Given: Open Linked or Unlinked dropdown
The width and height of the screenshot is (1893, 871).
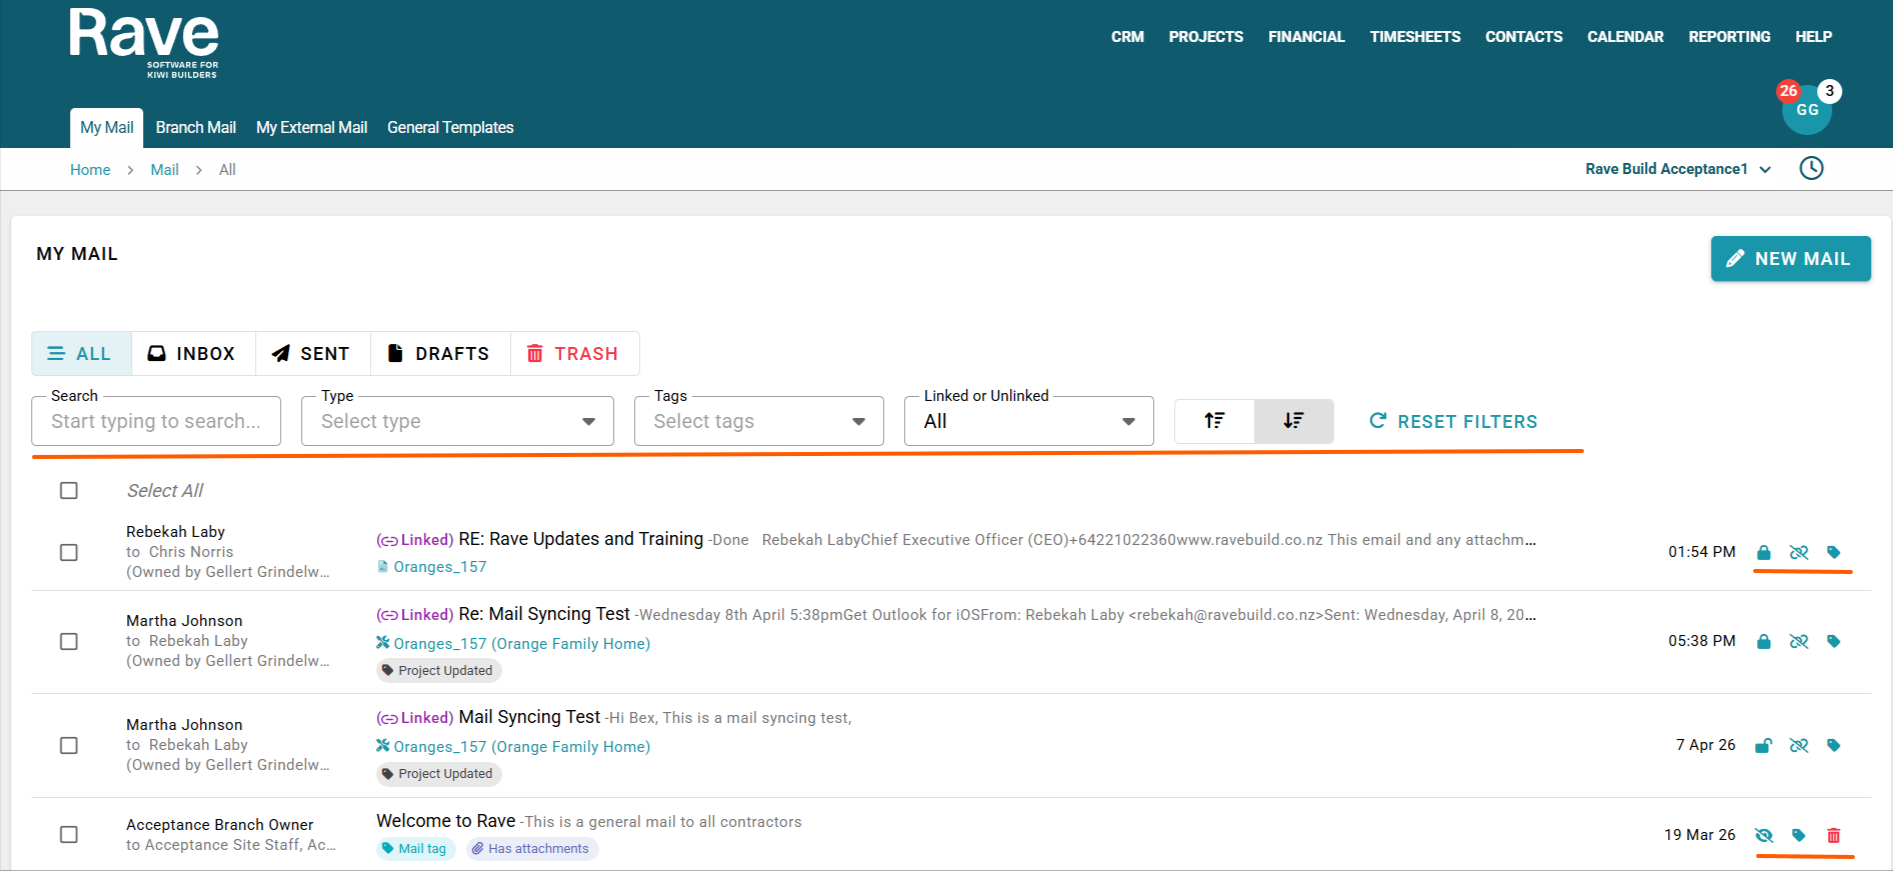Looking at the screenshot, I should point(1028,421).
